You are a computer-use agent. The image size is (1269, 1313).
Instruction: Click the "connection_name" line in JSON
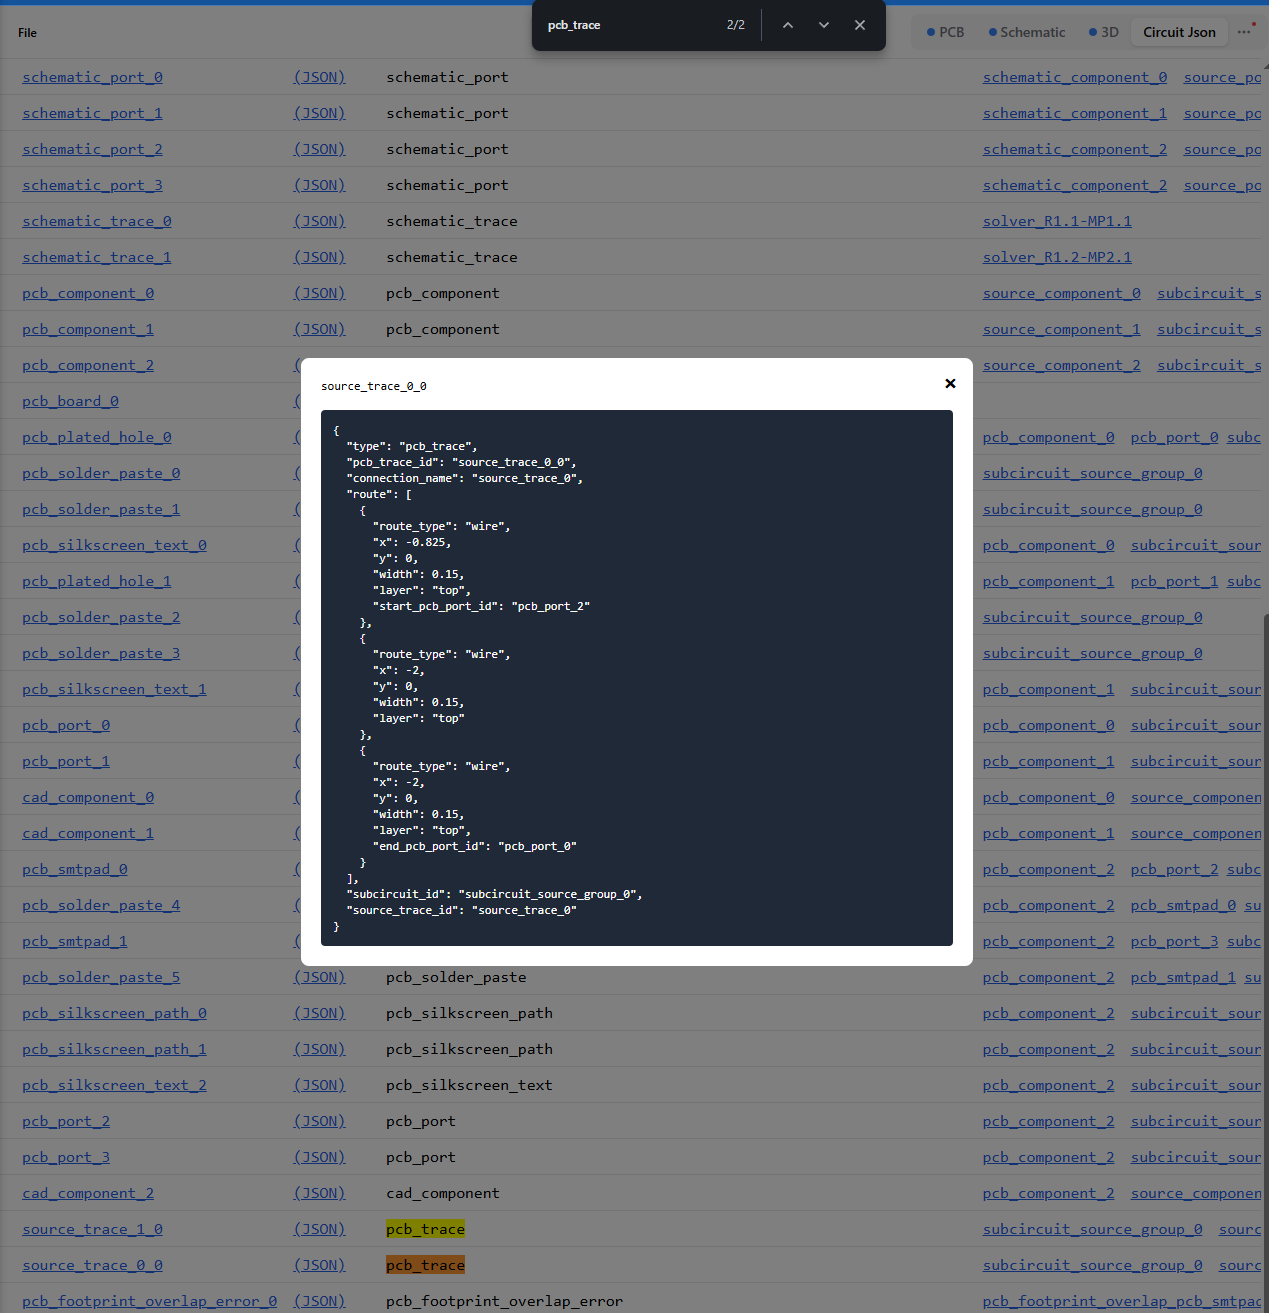464,478
